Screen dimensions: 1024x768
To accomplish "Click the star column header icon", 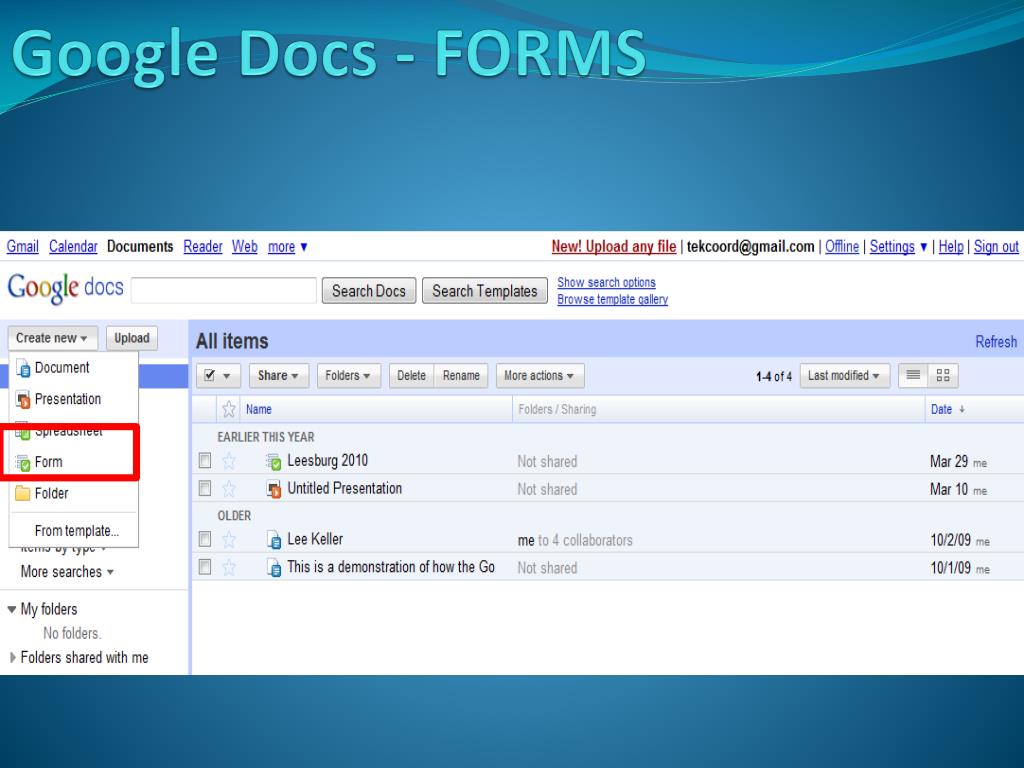I will 229,409.
